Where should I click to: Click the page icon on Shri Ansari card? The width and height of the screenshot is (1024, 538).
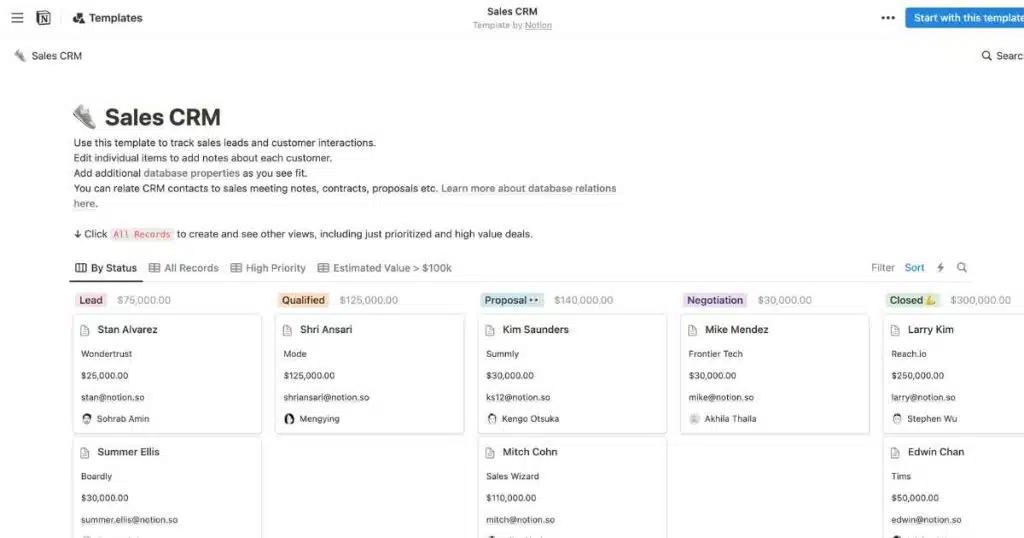pyautogui.click(x=287, y=330)
